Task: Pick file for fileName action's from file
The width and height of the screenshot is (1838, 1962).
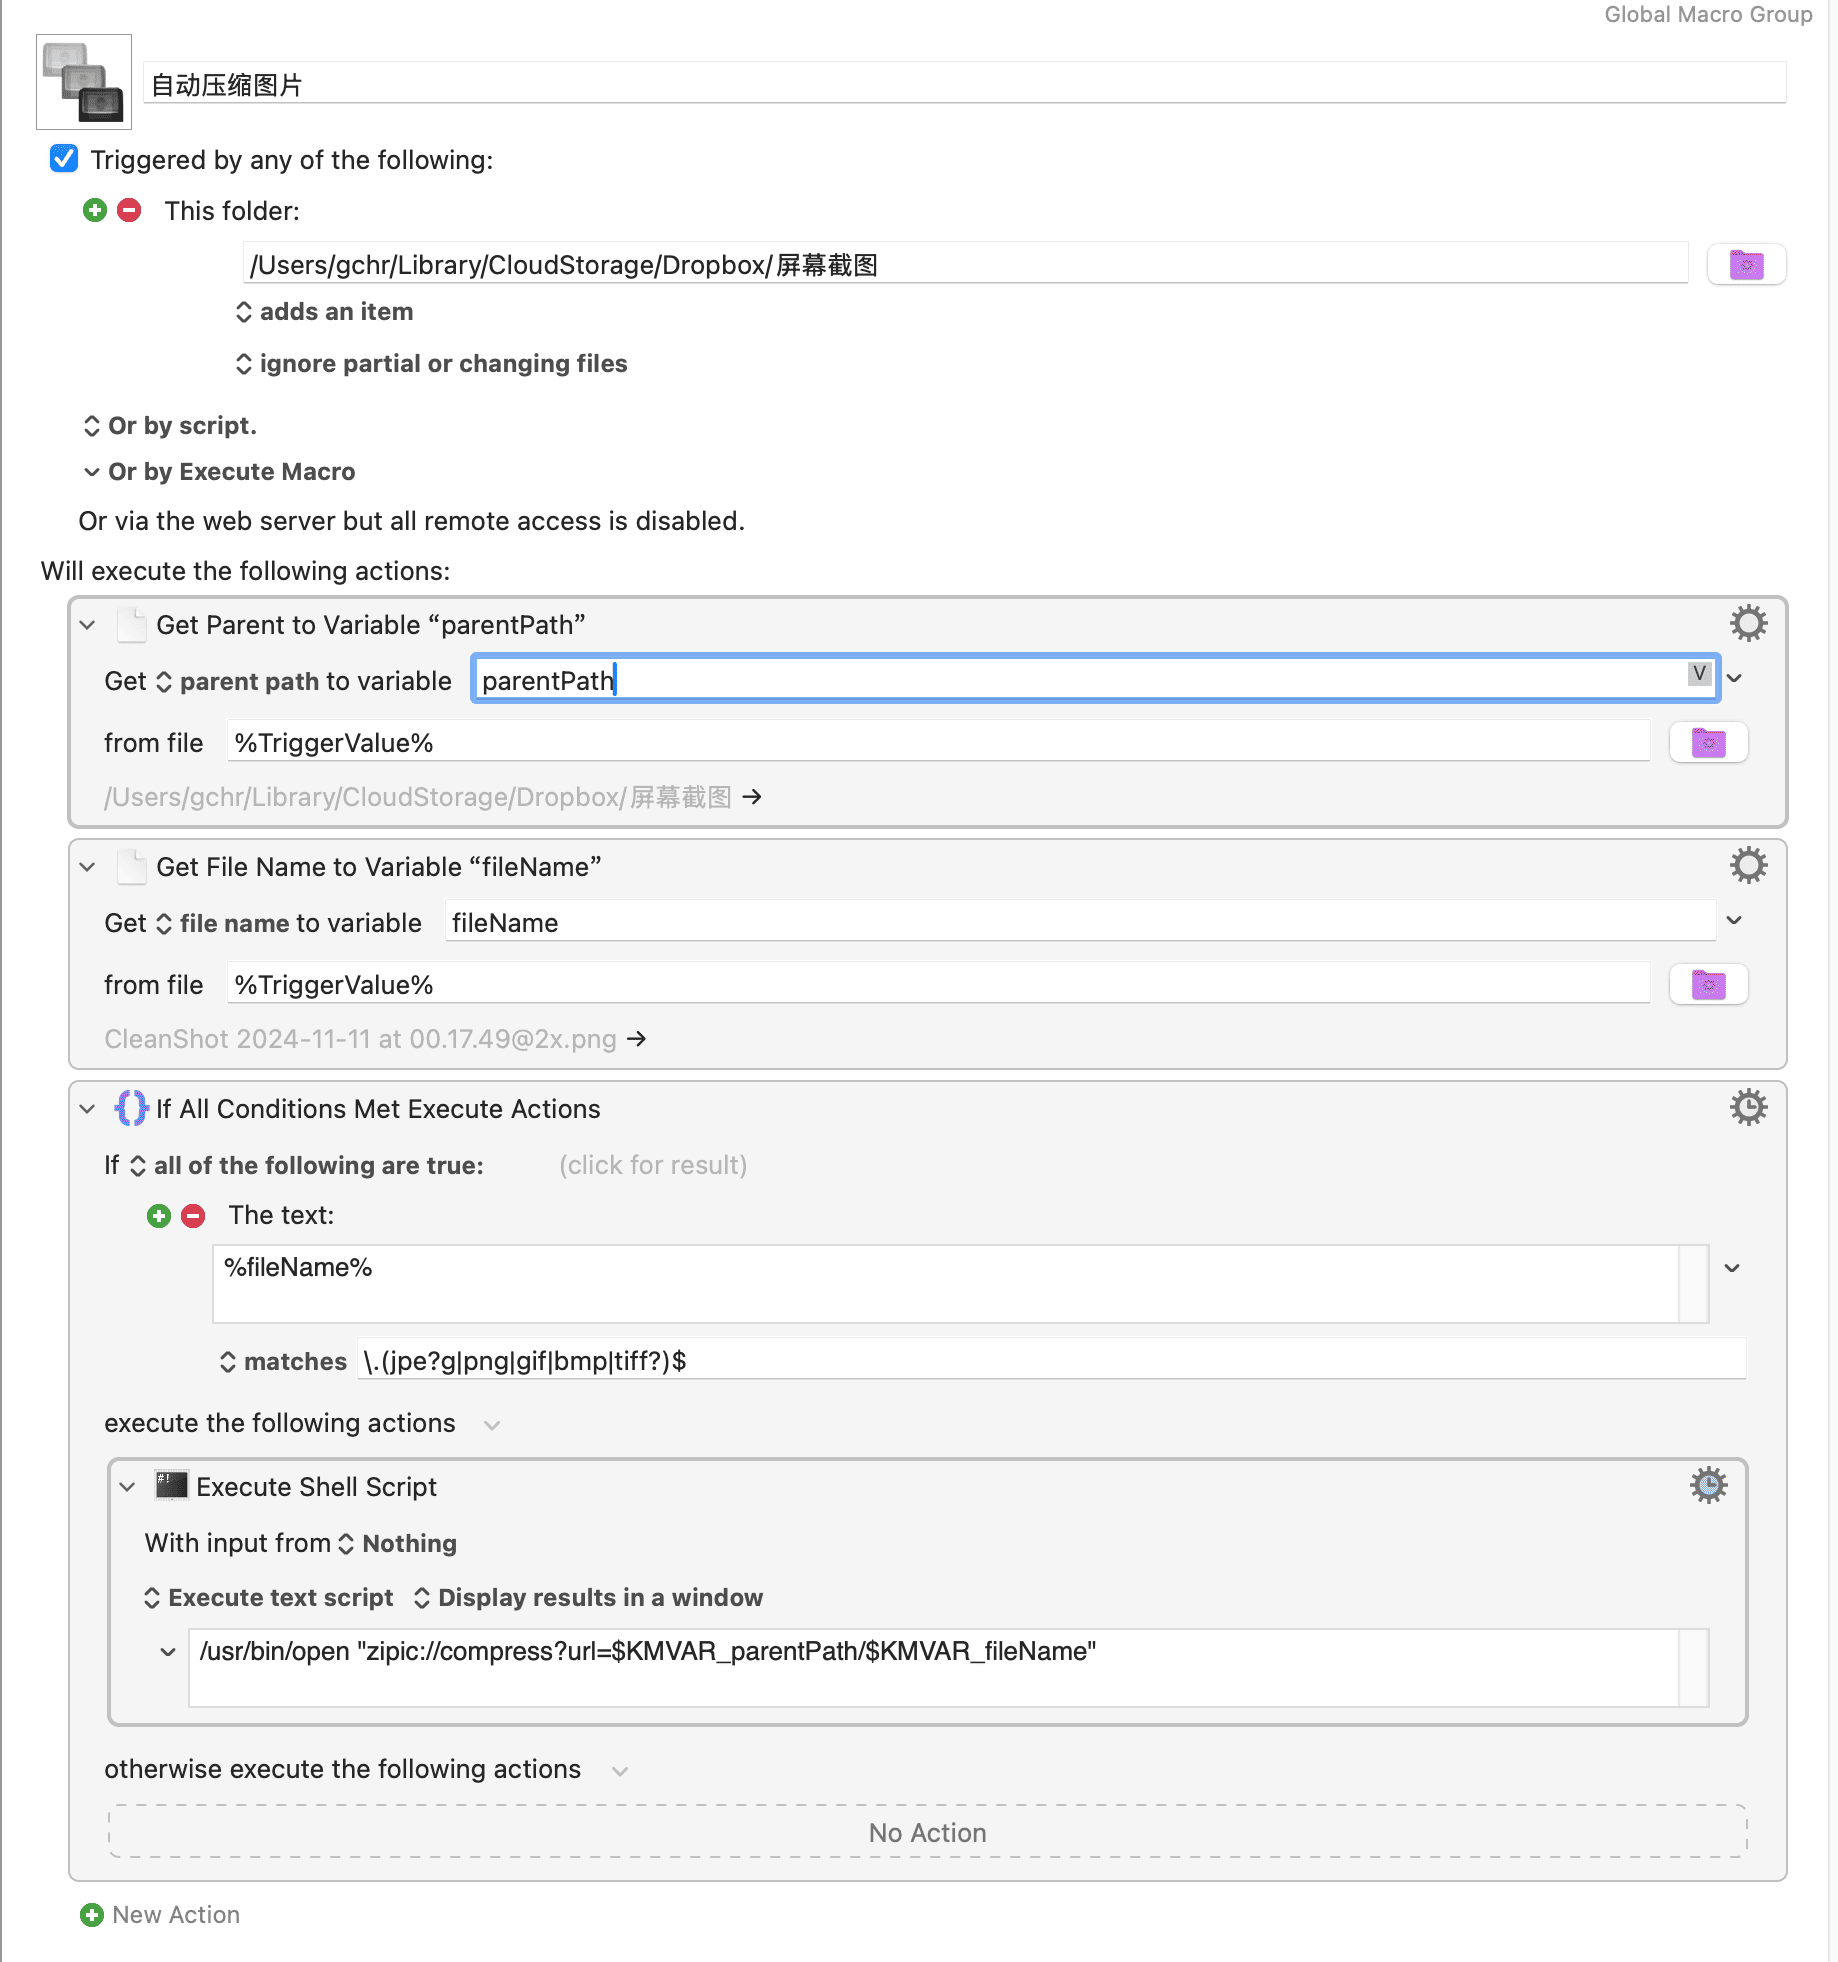Action: click(x=1708, y=985)
